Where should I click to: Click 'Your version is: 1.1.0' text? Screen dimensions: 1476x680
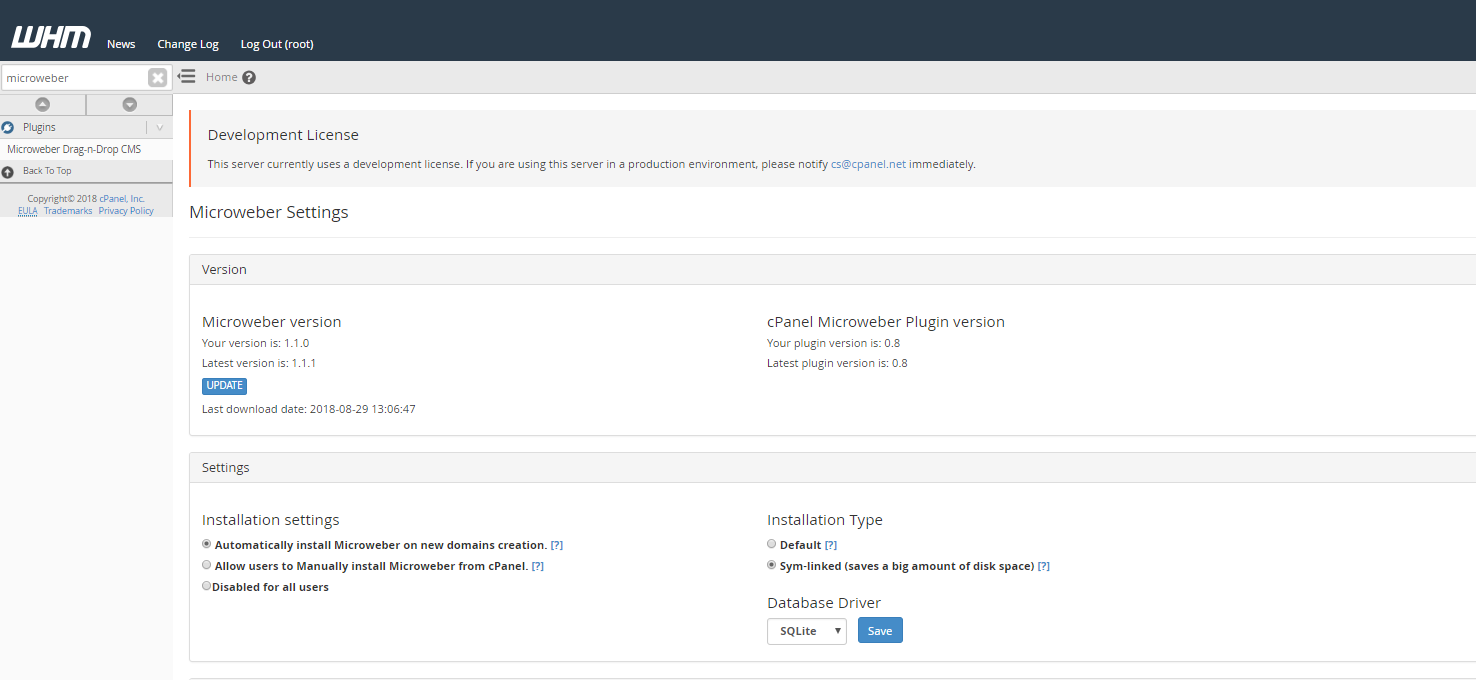click(255, 343)
